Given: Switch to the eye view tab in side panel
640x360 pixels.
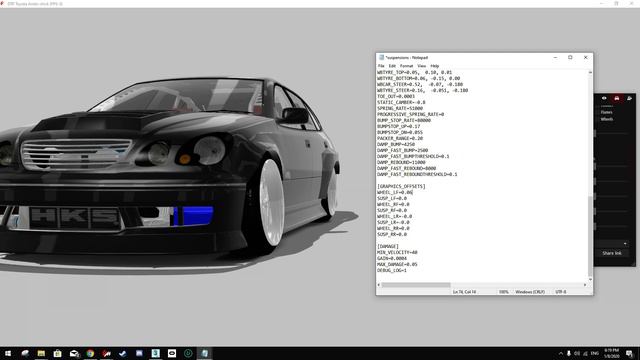Looking at the screenshot, I should coord(604,98).
